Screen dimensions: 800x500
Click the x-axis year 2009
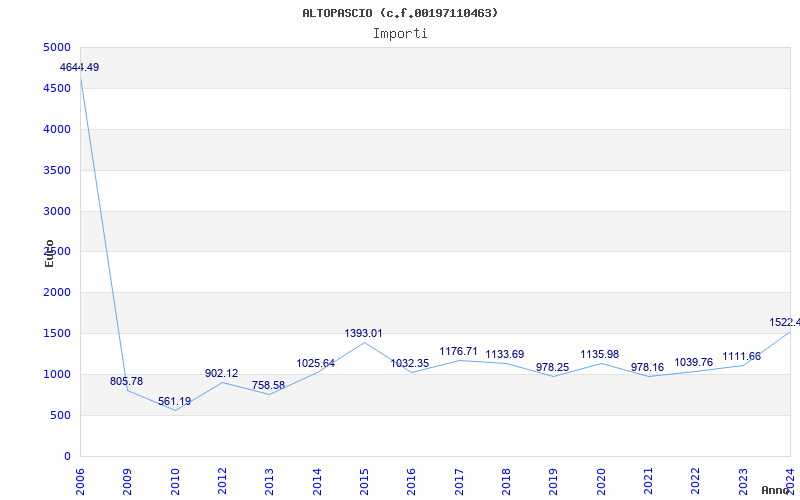(128, 482)
